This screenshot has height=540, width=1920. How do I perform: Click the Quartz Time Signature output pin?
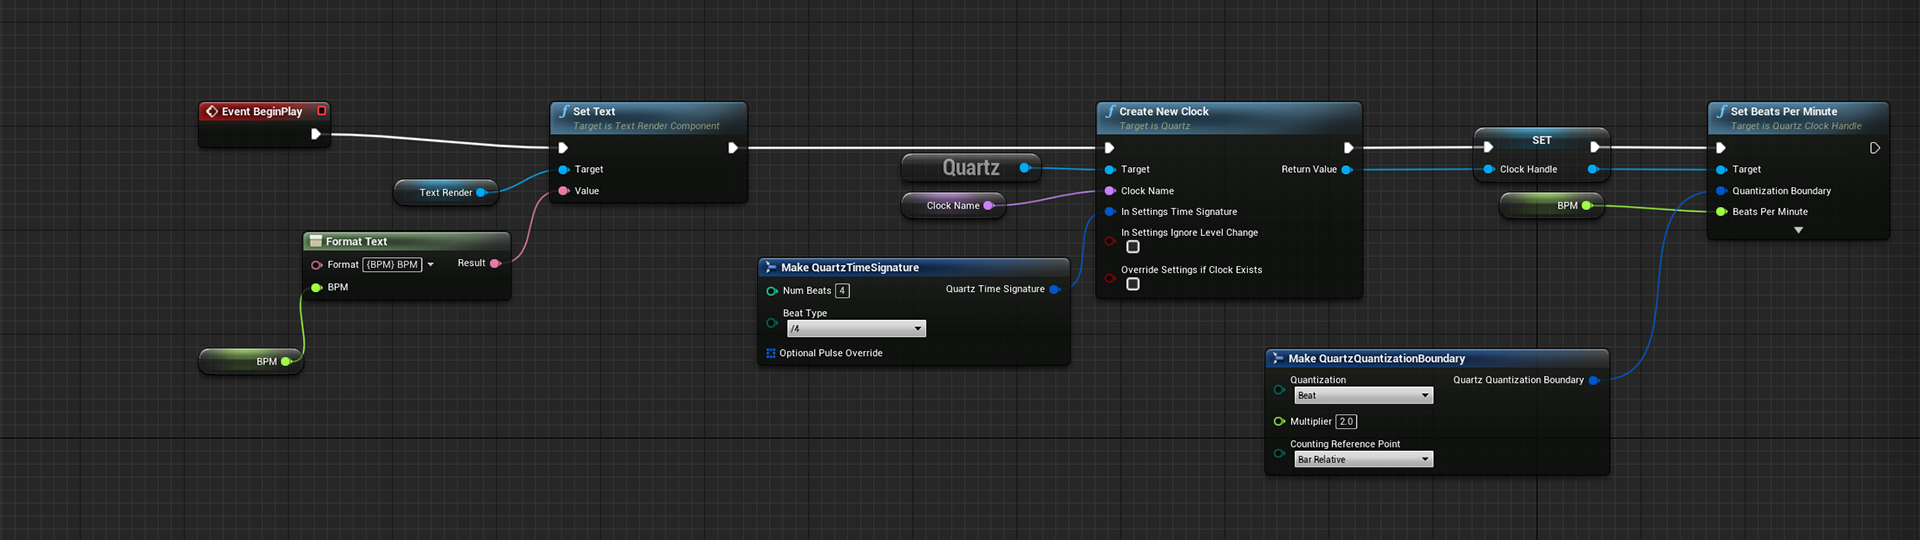[1055, 290]
